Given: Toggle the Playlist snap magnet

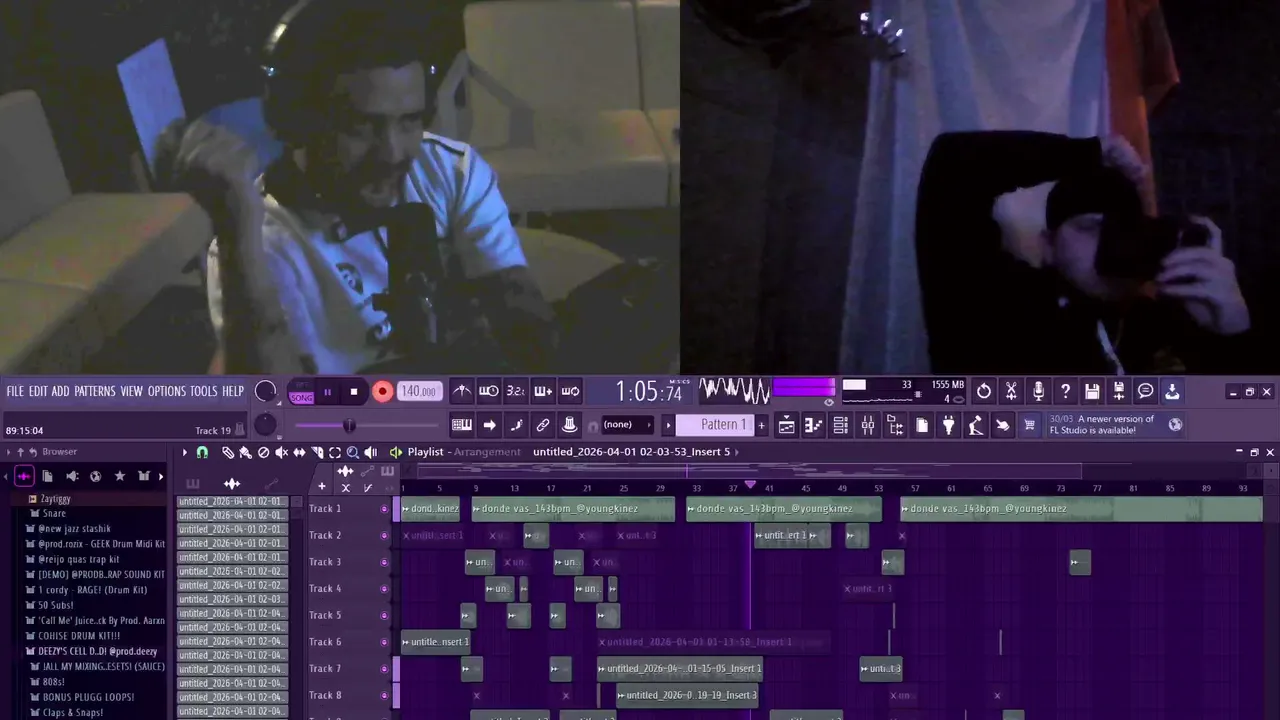Looking at the screenshot, I should [x=202, y=453].
